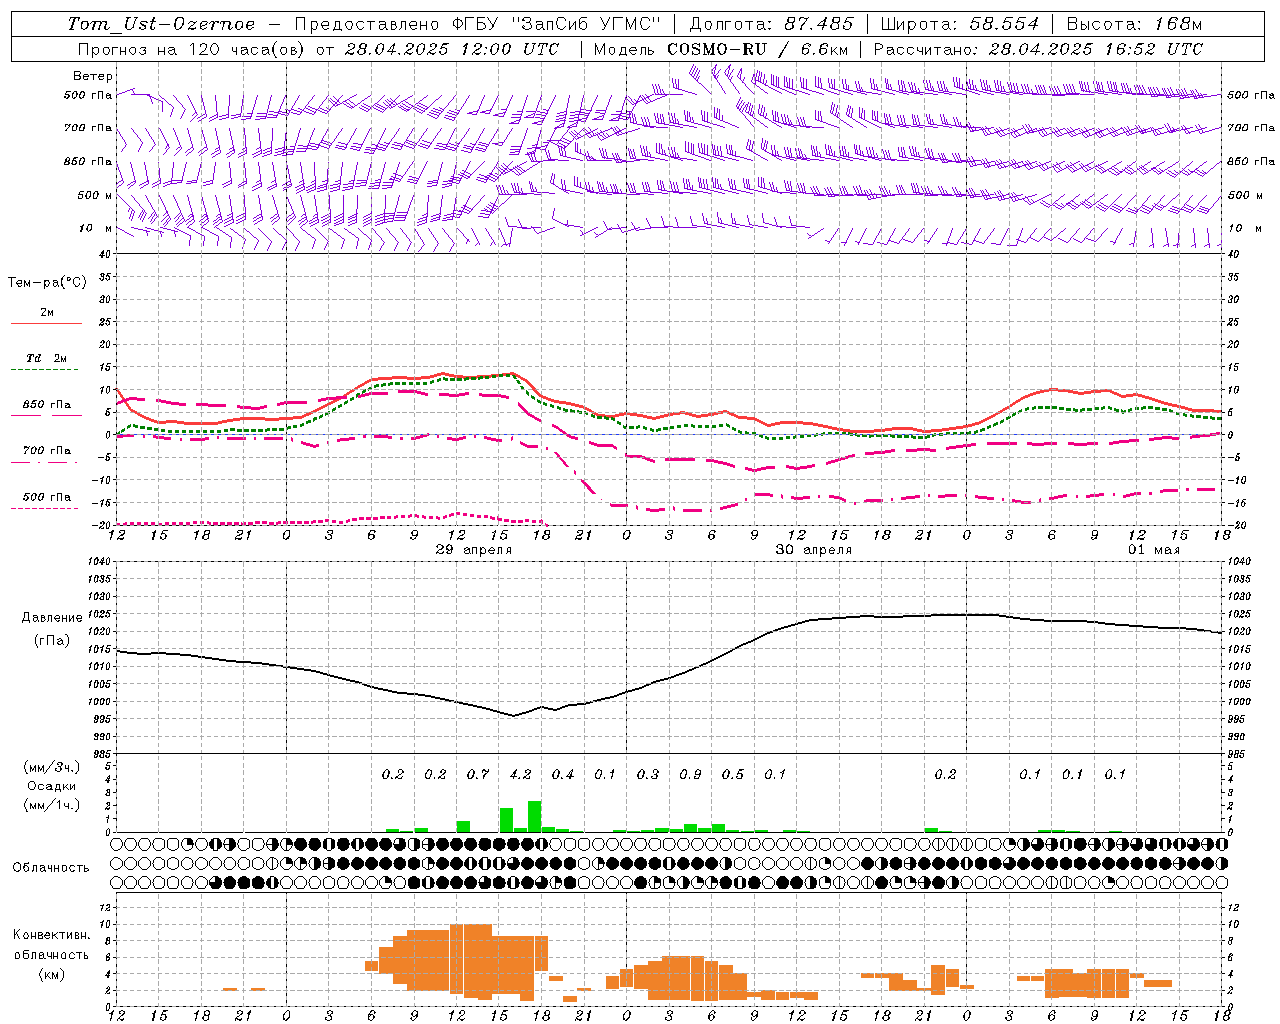Click the Конвективн. облачность label

click(51, 945)
